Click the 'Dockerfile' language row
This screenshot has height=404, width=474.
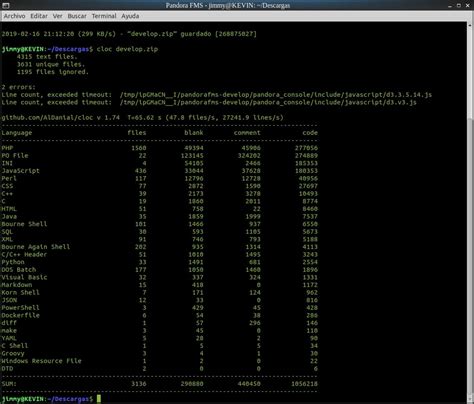[x=159, y=315]
